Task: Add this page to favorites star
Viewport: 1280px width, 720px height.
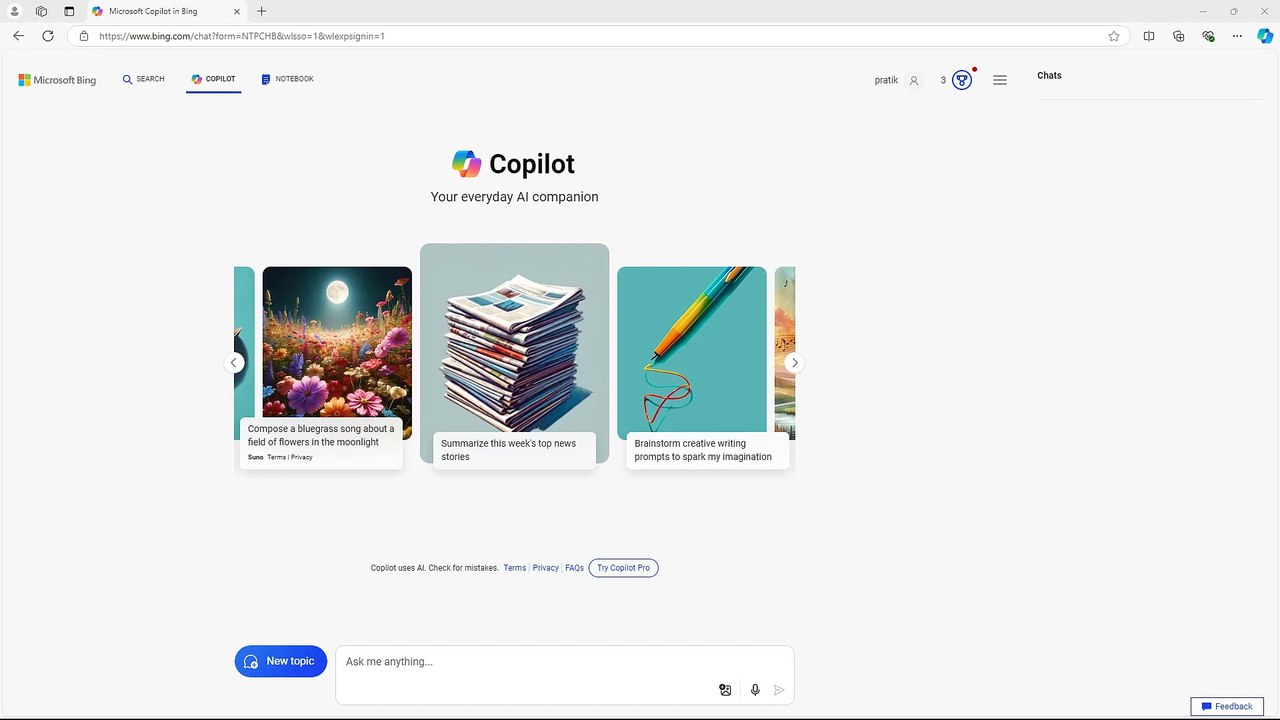Action: coord(1114,36)
